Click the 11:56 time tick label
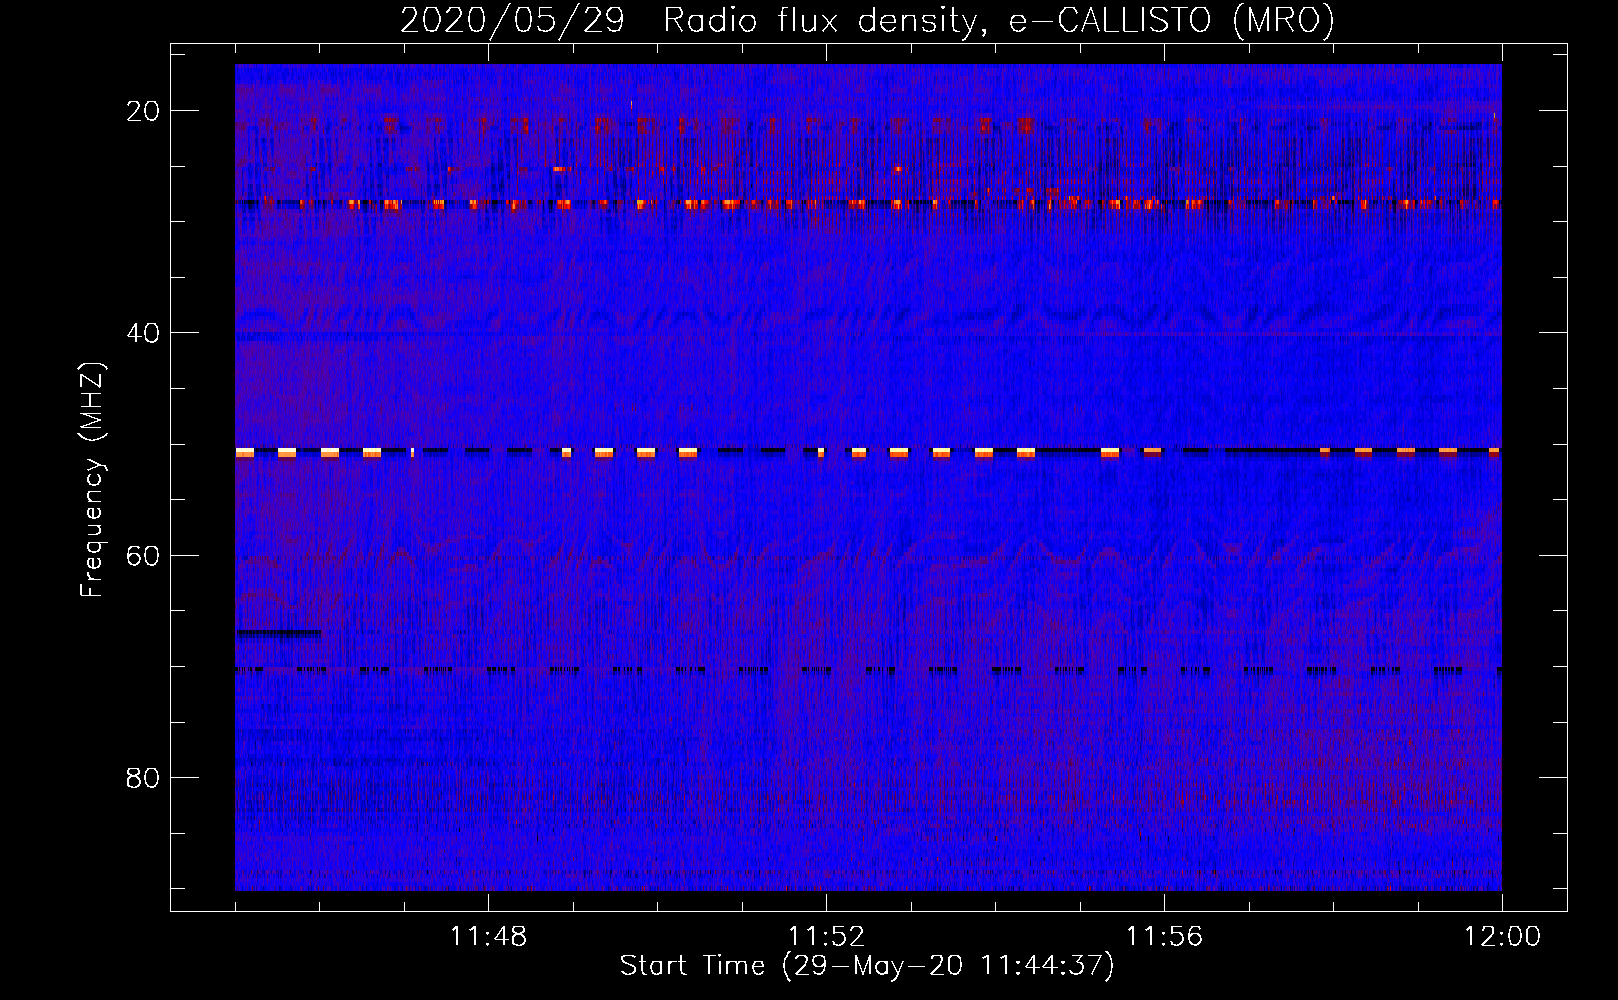This screenshot has width=1618, height=1000. (x=1164, y=937)
